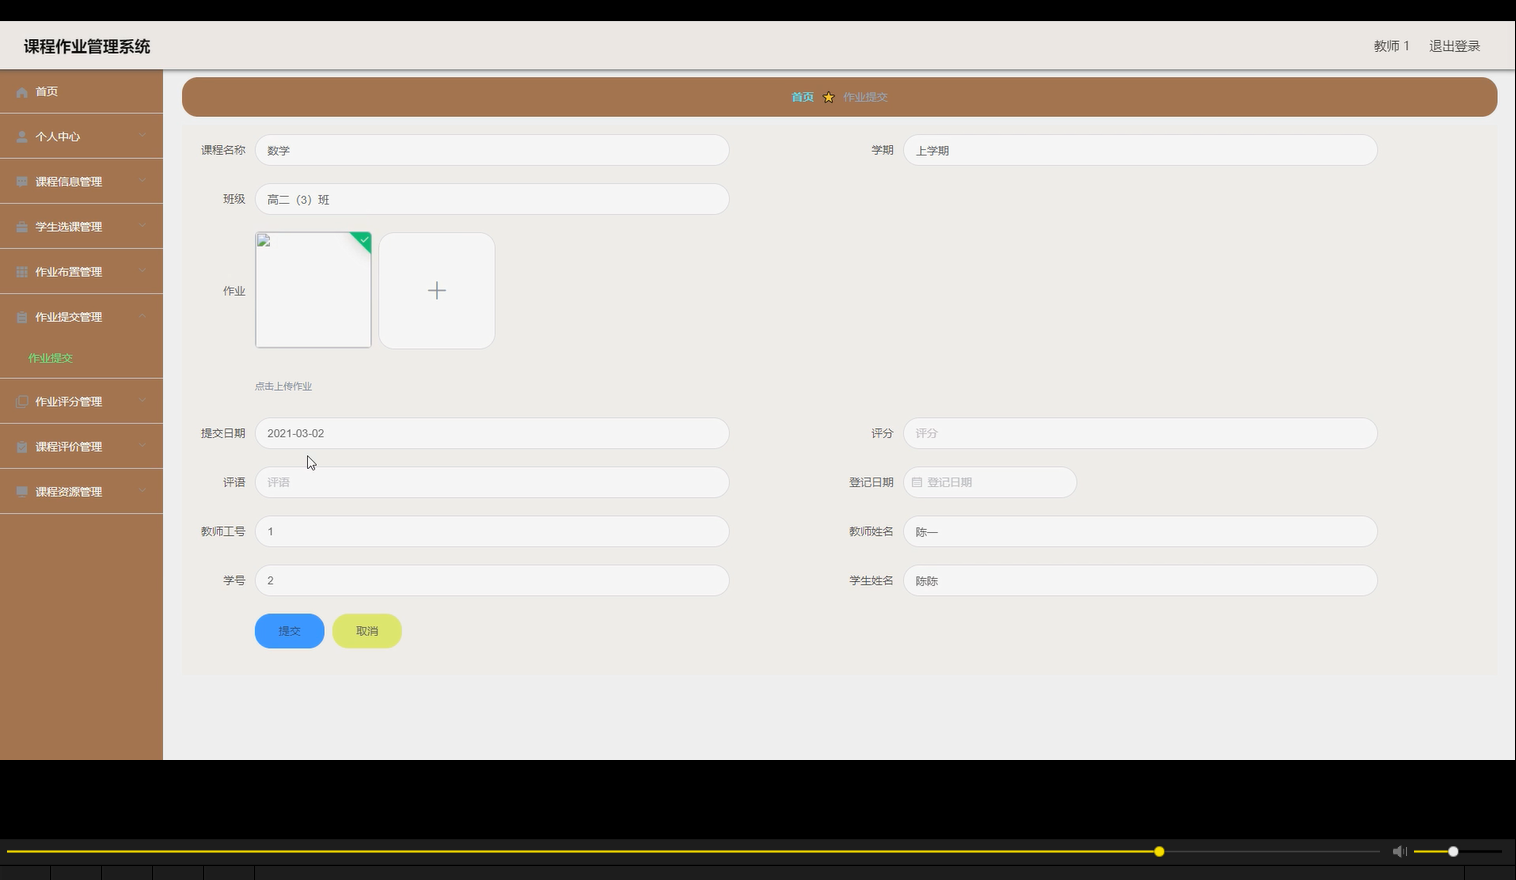Select 课程资源管理 menu item

(x=81, y=491)
